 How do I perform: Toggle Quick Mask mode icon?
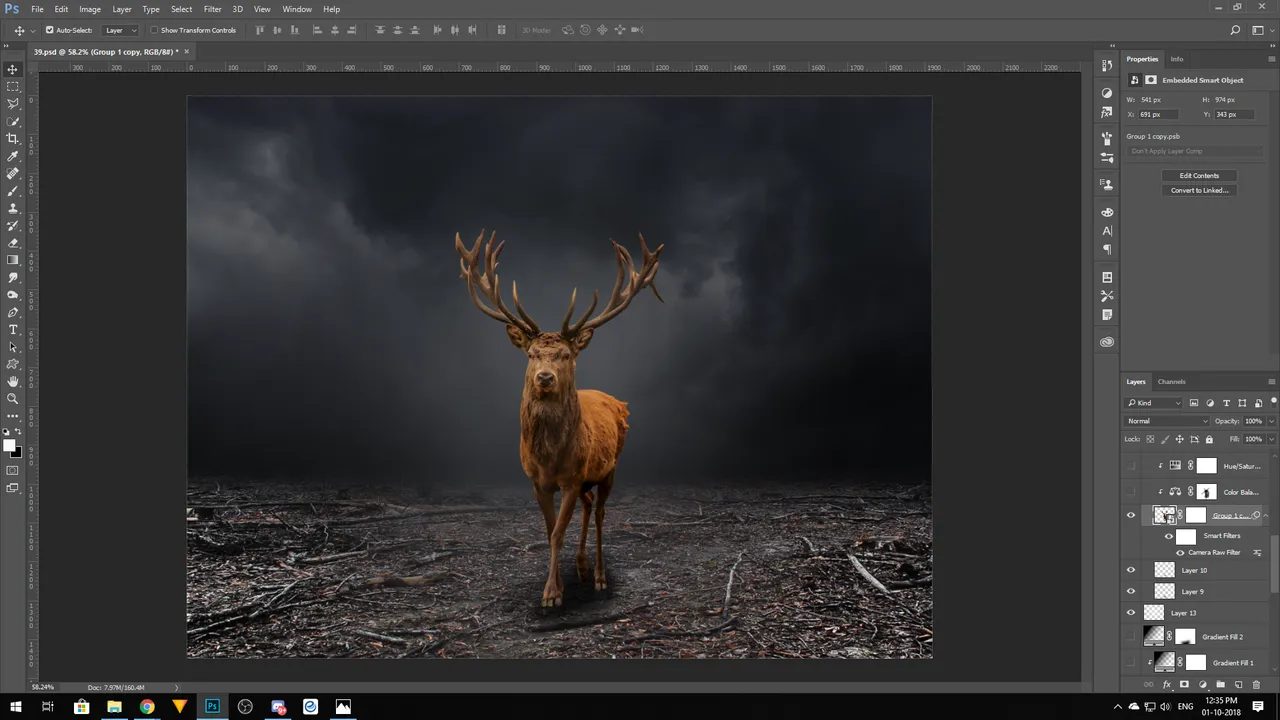(x=13, y=470)
